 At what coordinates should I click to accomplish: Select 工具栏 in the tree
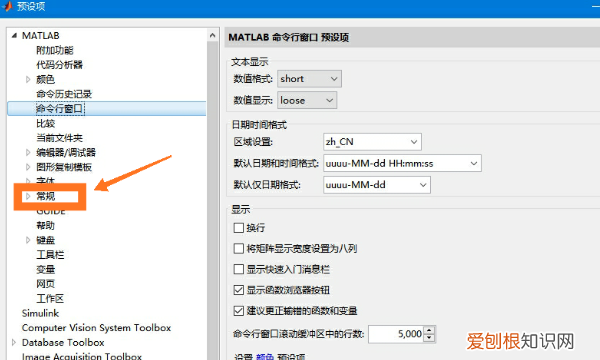(x=50, y=254)
